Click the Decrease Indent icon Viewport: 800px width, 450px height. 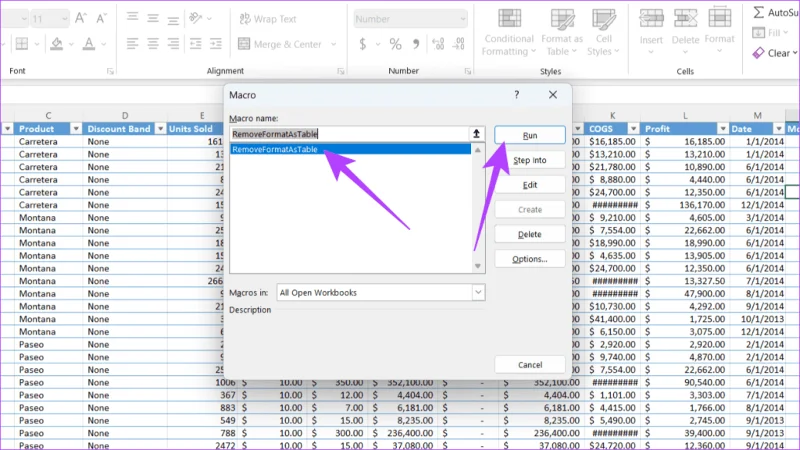(195, 44)
